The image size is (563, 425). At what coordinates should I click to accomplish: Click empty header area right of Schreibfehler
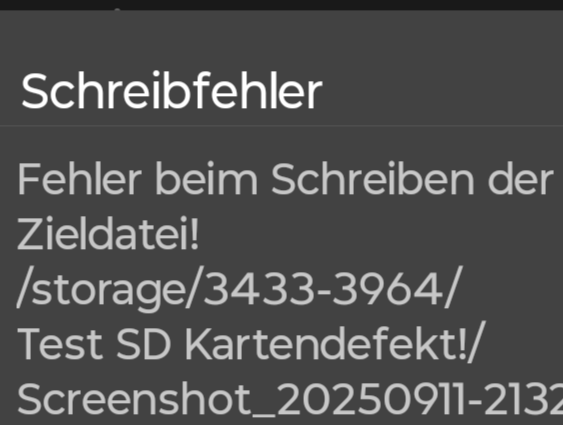[x=442, y=91]
